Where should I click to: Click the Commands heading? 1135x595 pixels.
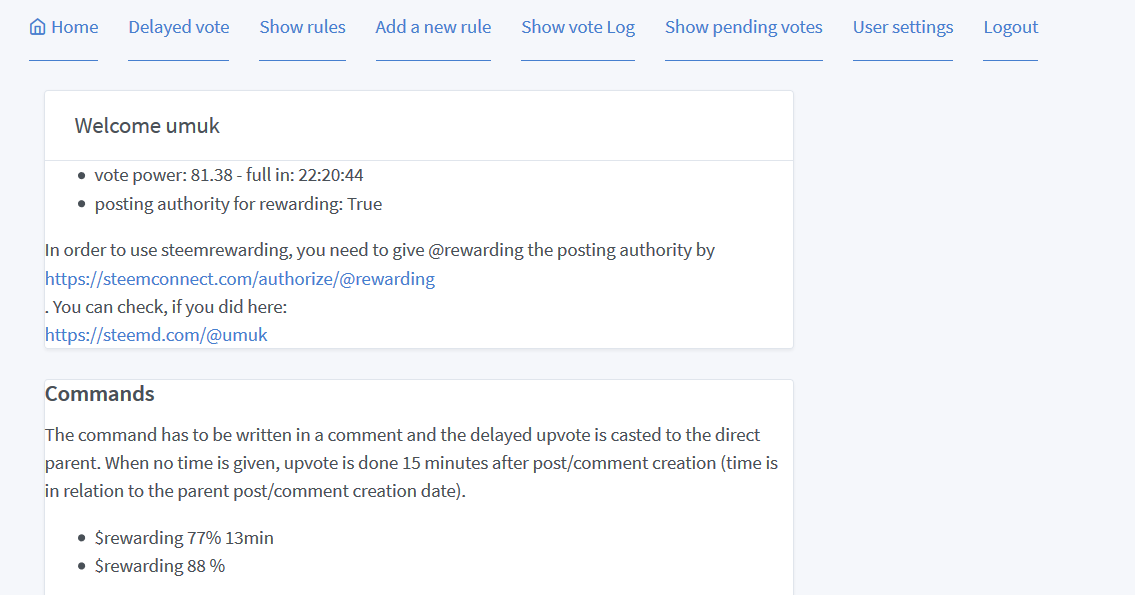tap(100, 394)
